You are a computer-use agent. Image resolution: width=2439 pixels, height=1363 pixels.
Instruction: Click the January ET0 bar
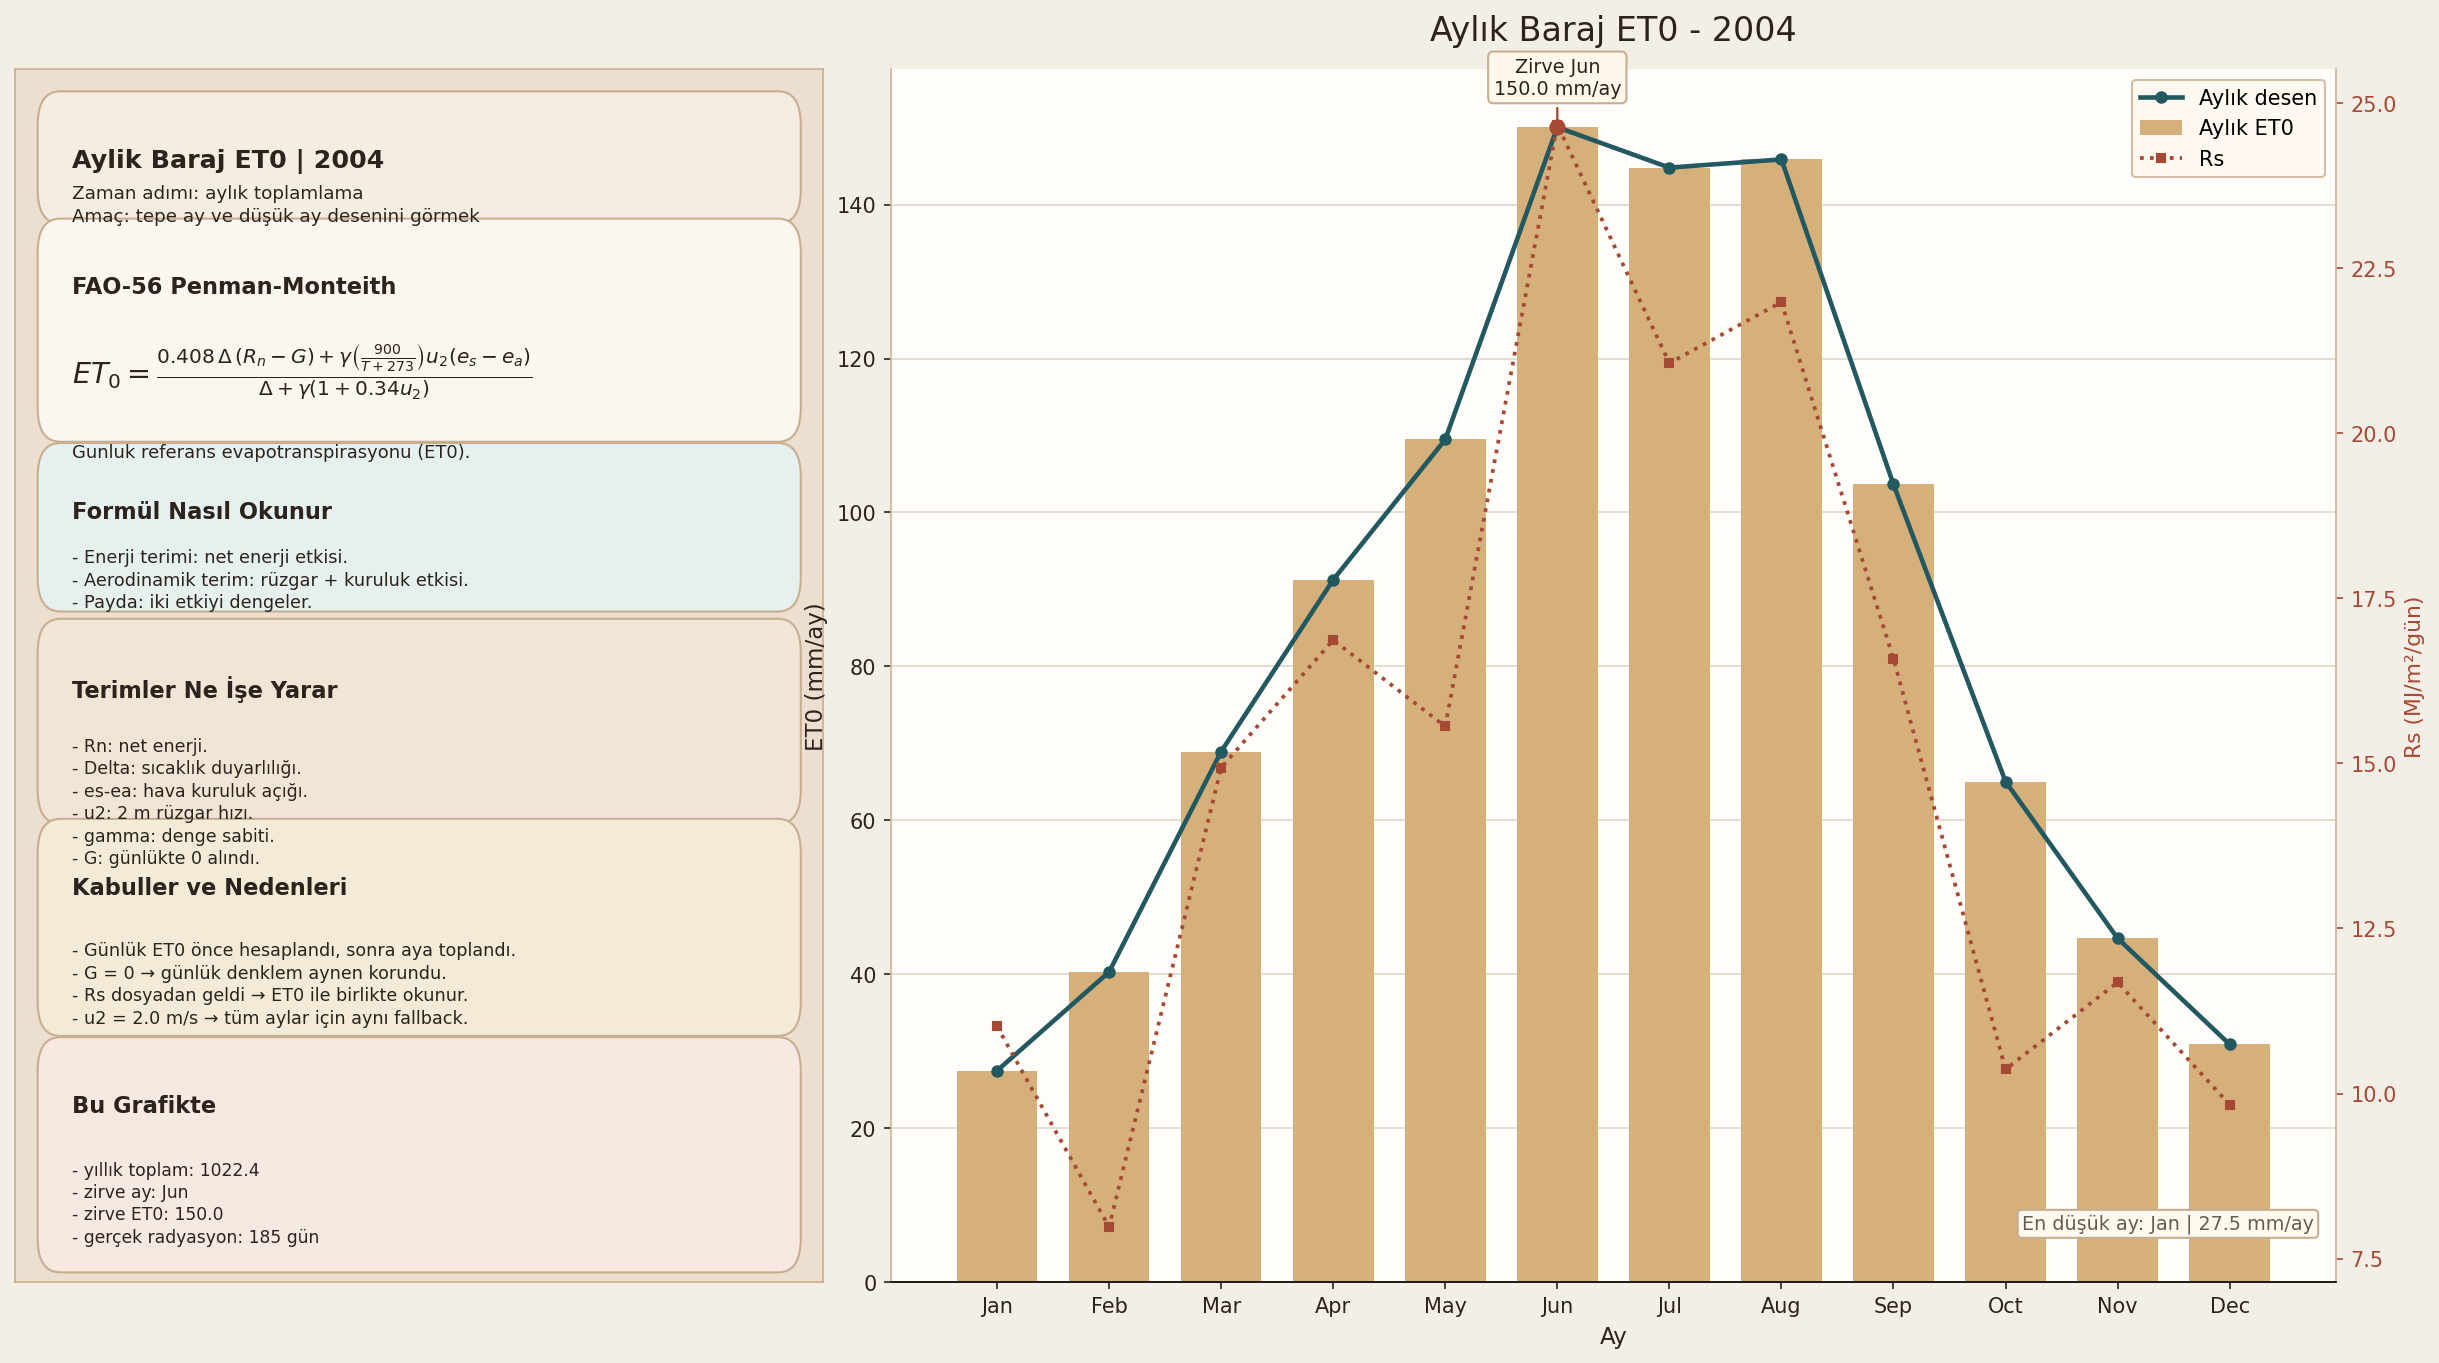tap(997, 1176)
